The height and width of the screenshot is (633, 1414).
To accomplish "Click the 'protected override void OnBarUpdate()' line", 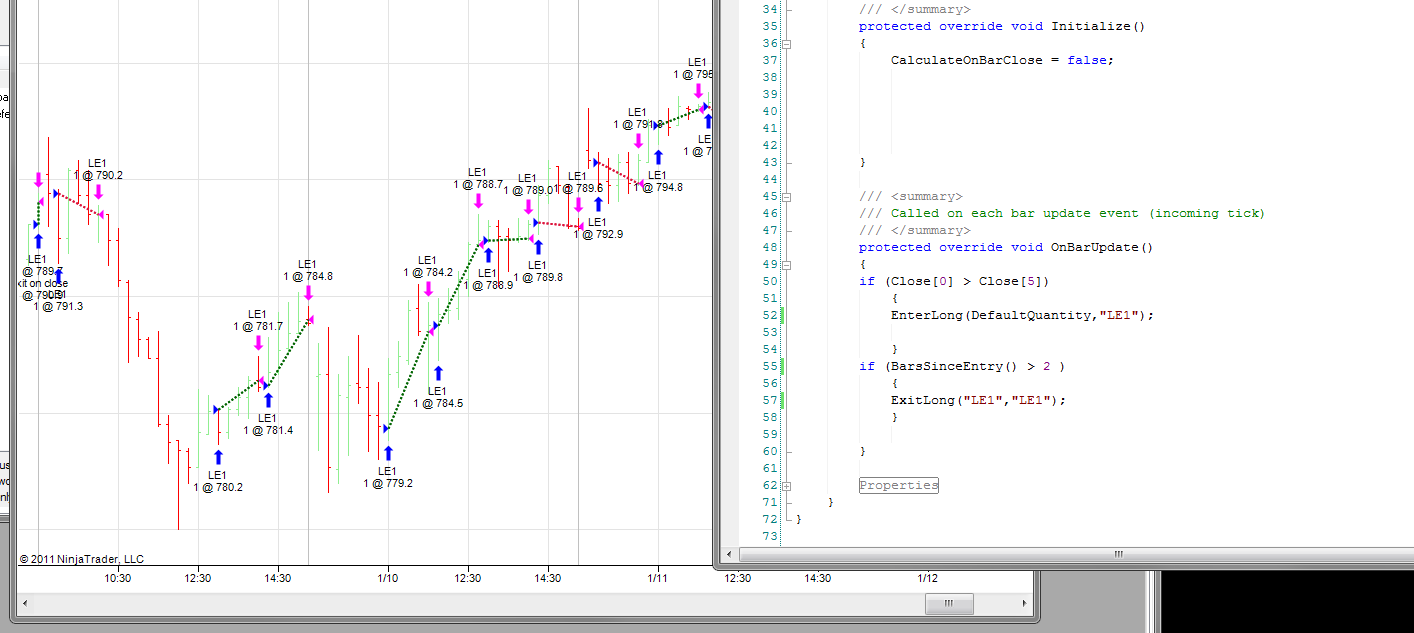I will click(x=1006, y=247).
